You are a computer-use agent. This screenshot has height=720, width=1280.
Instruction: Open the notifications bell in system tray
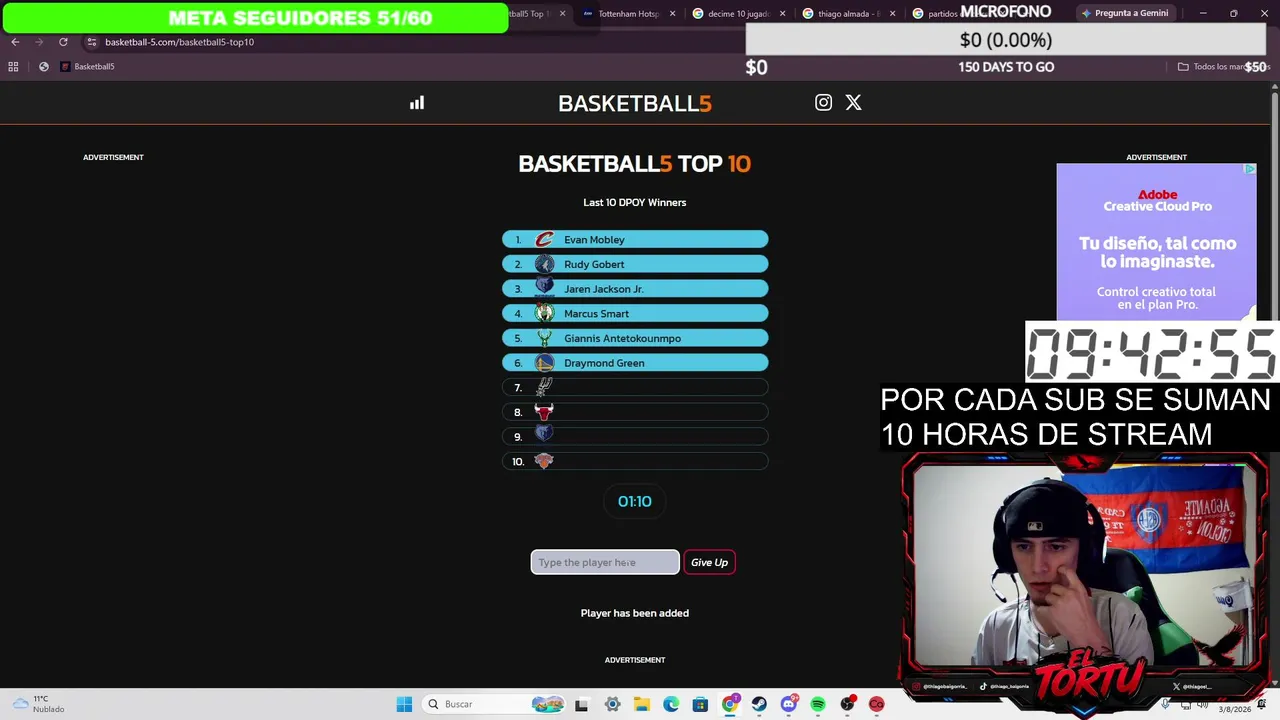[1263, 704]
